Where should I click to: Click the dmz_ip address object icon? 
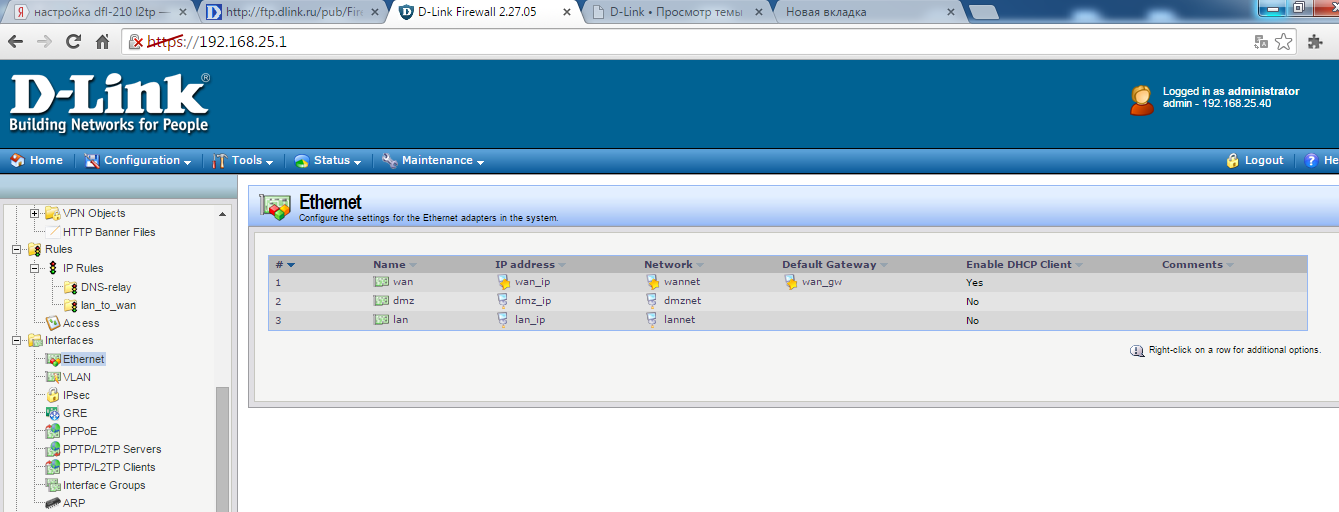(x=504, y=300)
